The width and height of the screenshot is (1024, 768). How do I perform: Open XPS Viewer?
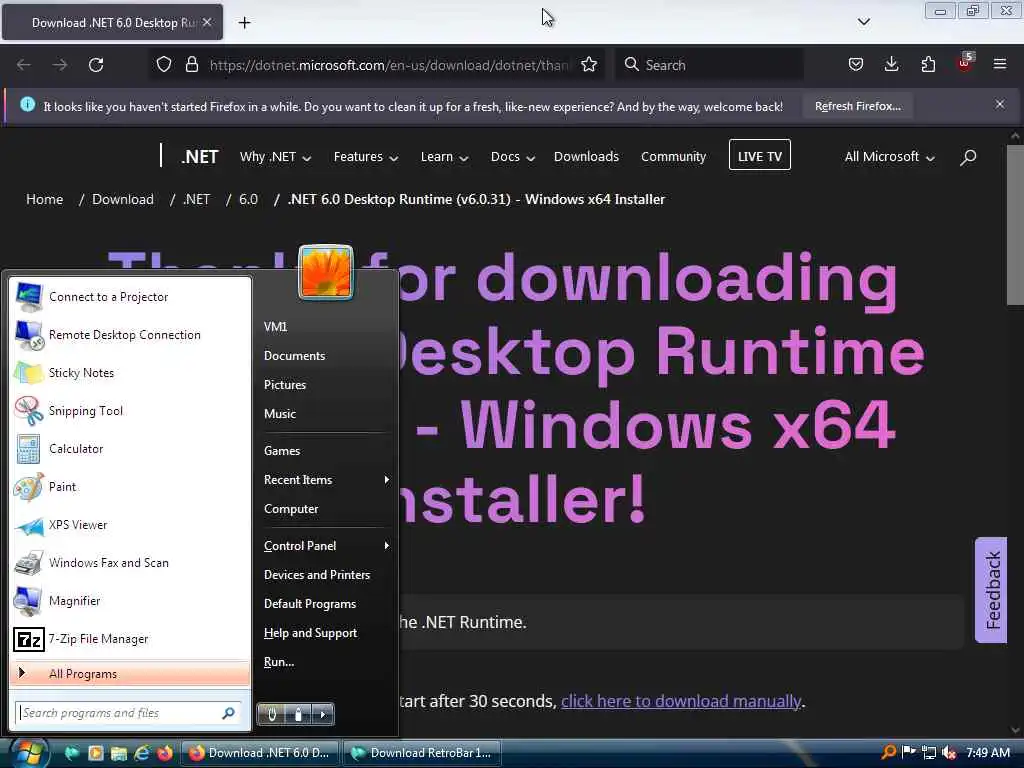pyautogui.click(x=130, y=524)
